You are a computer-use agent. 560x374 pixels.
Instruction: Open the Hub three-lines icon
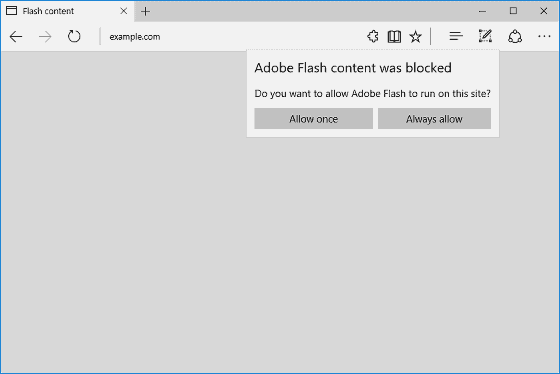(x=456, y=36)
